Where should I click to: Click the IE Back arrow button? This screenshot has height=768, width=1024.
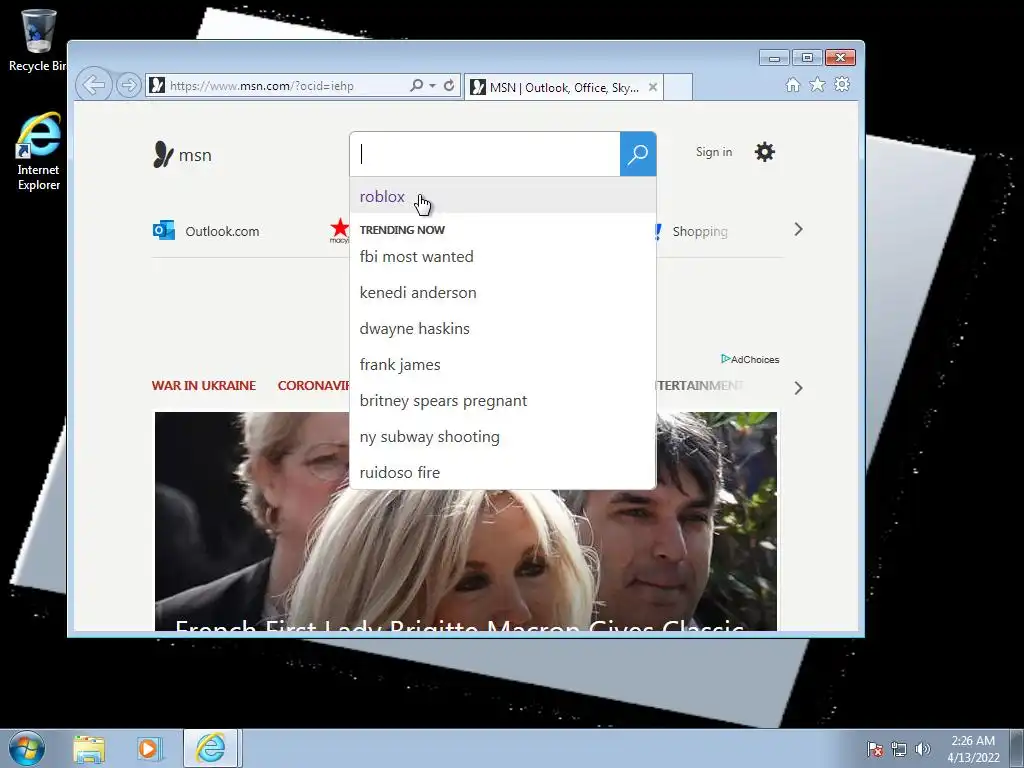click(94, 85)
